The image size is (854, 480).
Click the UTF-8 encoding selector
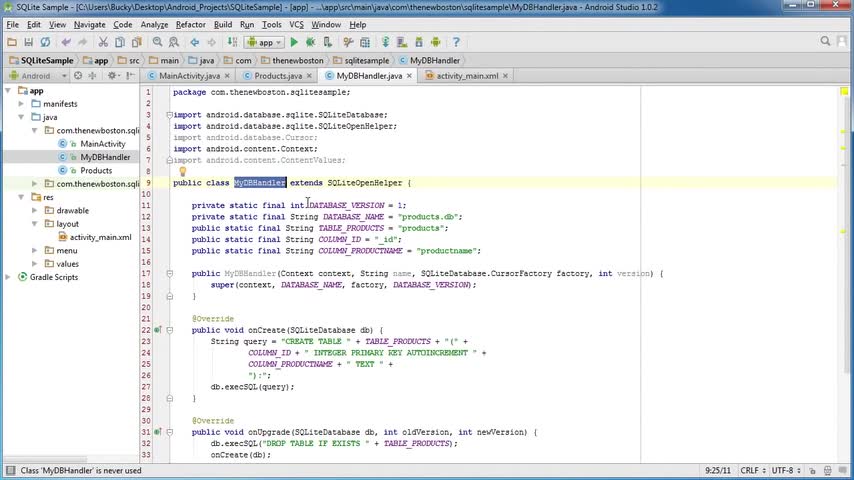(x=782, y=470)
